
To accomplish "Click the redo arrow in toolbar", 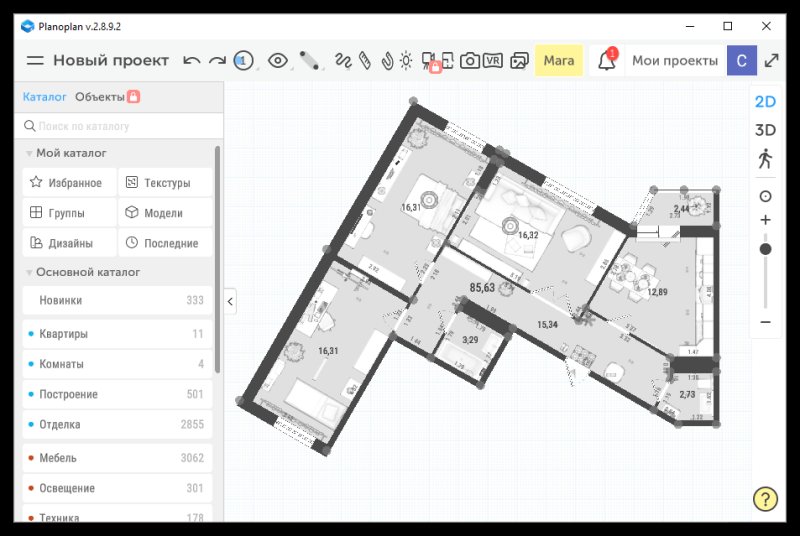I will (x=217, y=61).
